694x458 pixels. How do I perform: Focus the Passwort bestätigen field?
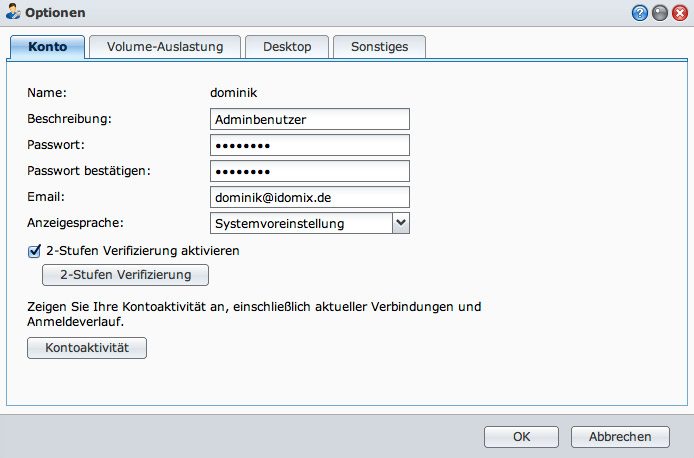310,171
